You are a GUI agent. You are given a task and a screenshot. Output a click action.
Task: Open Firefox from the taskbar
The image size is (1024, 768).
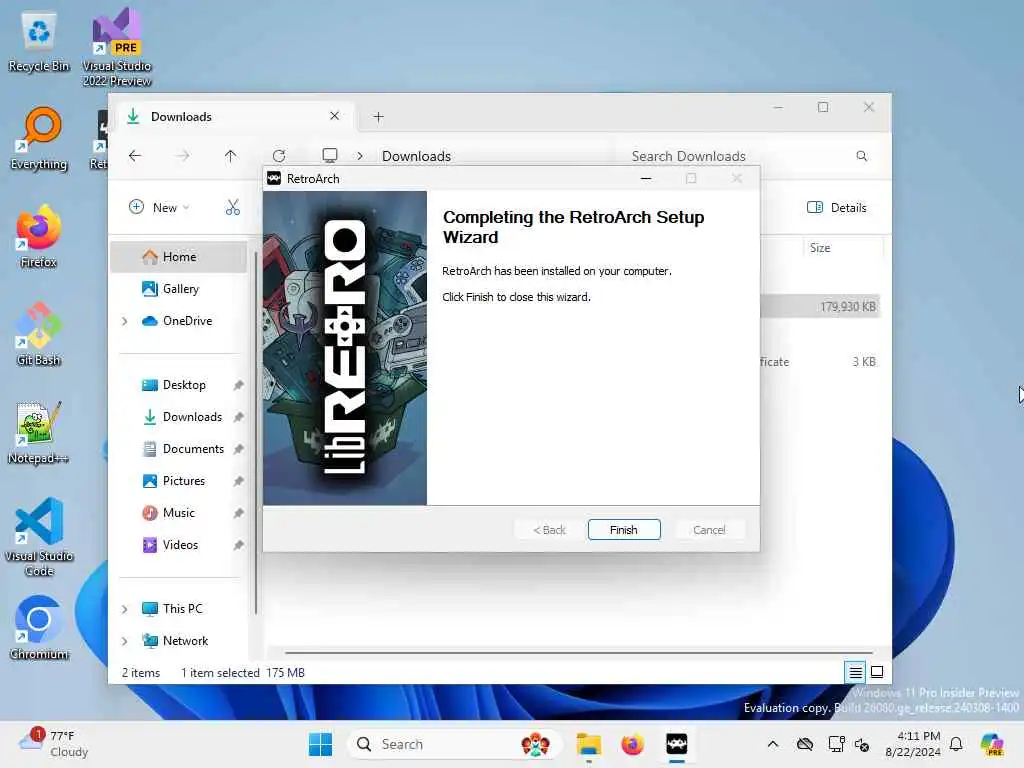click(632, 744)
